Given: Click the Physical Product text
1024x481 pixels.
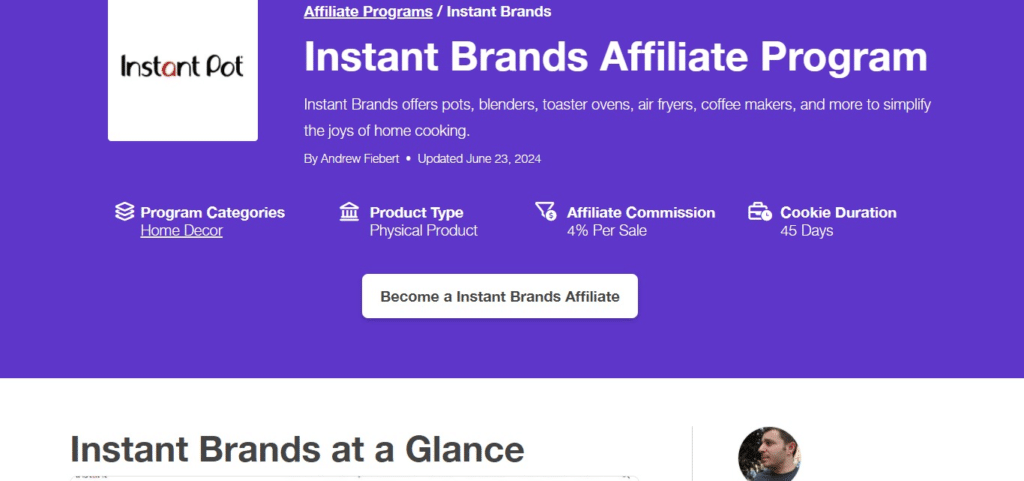Looking at the screenshot, I should 423,231.
